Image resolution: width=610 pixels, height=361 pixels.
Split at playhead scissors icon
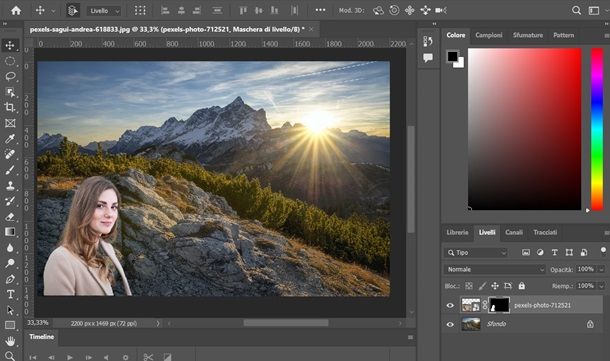pos(148,357)
